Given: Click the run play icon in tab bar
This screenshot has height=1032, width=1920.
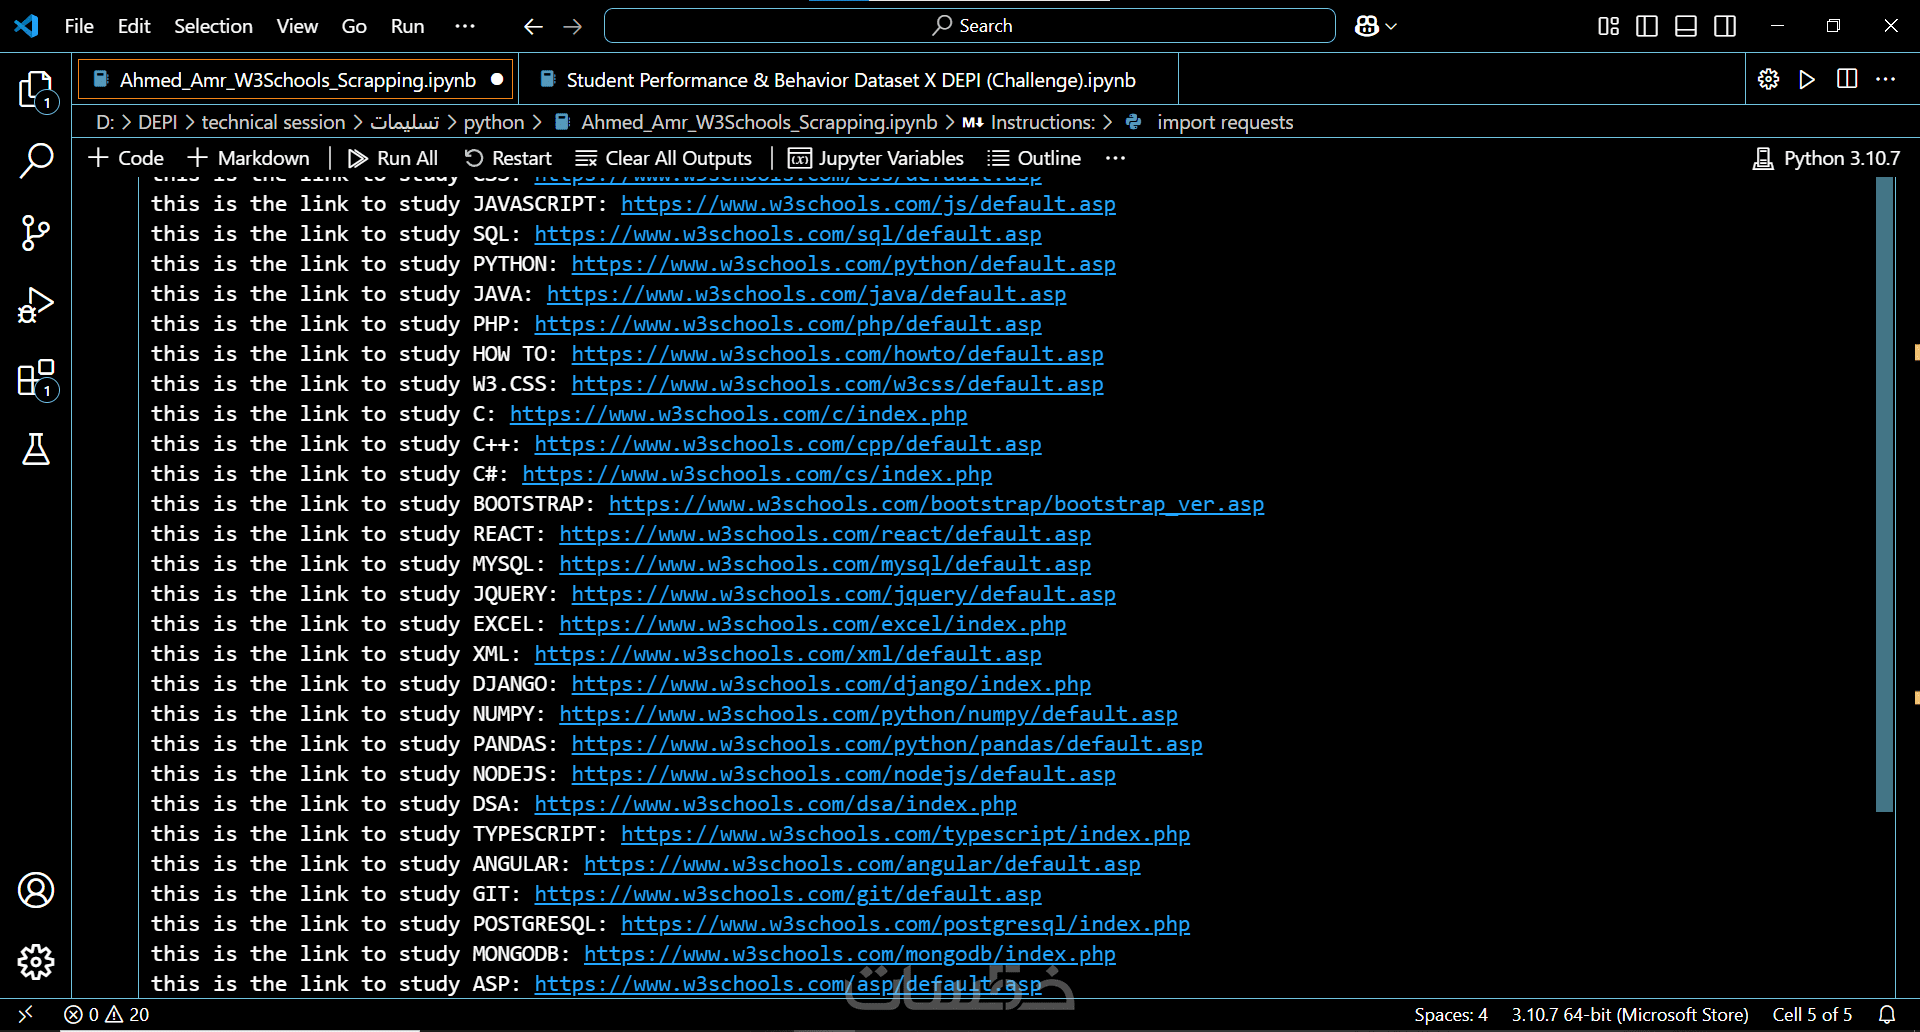Looking at the screenshot, I should coord(1807,79).
